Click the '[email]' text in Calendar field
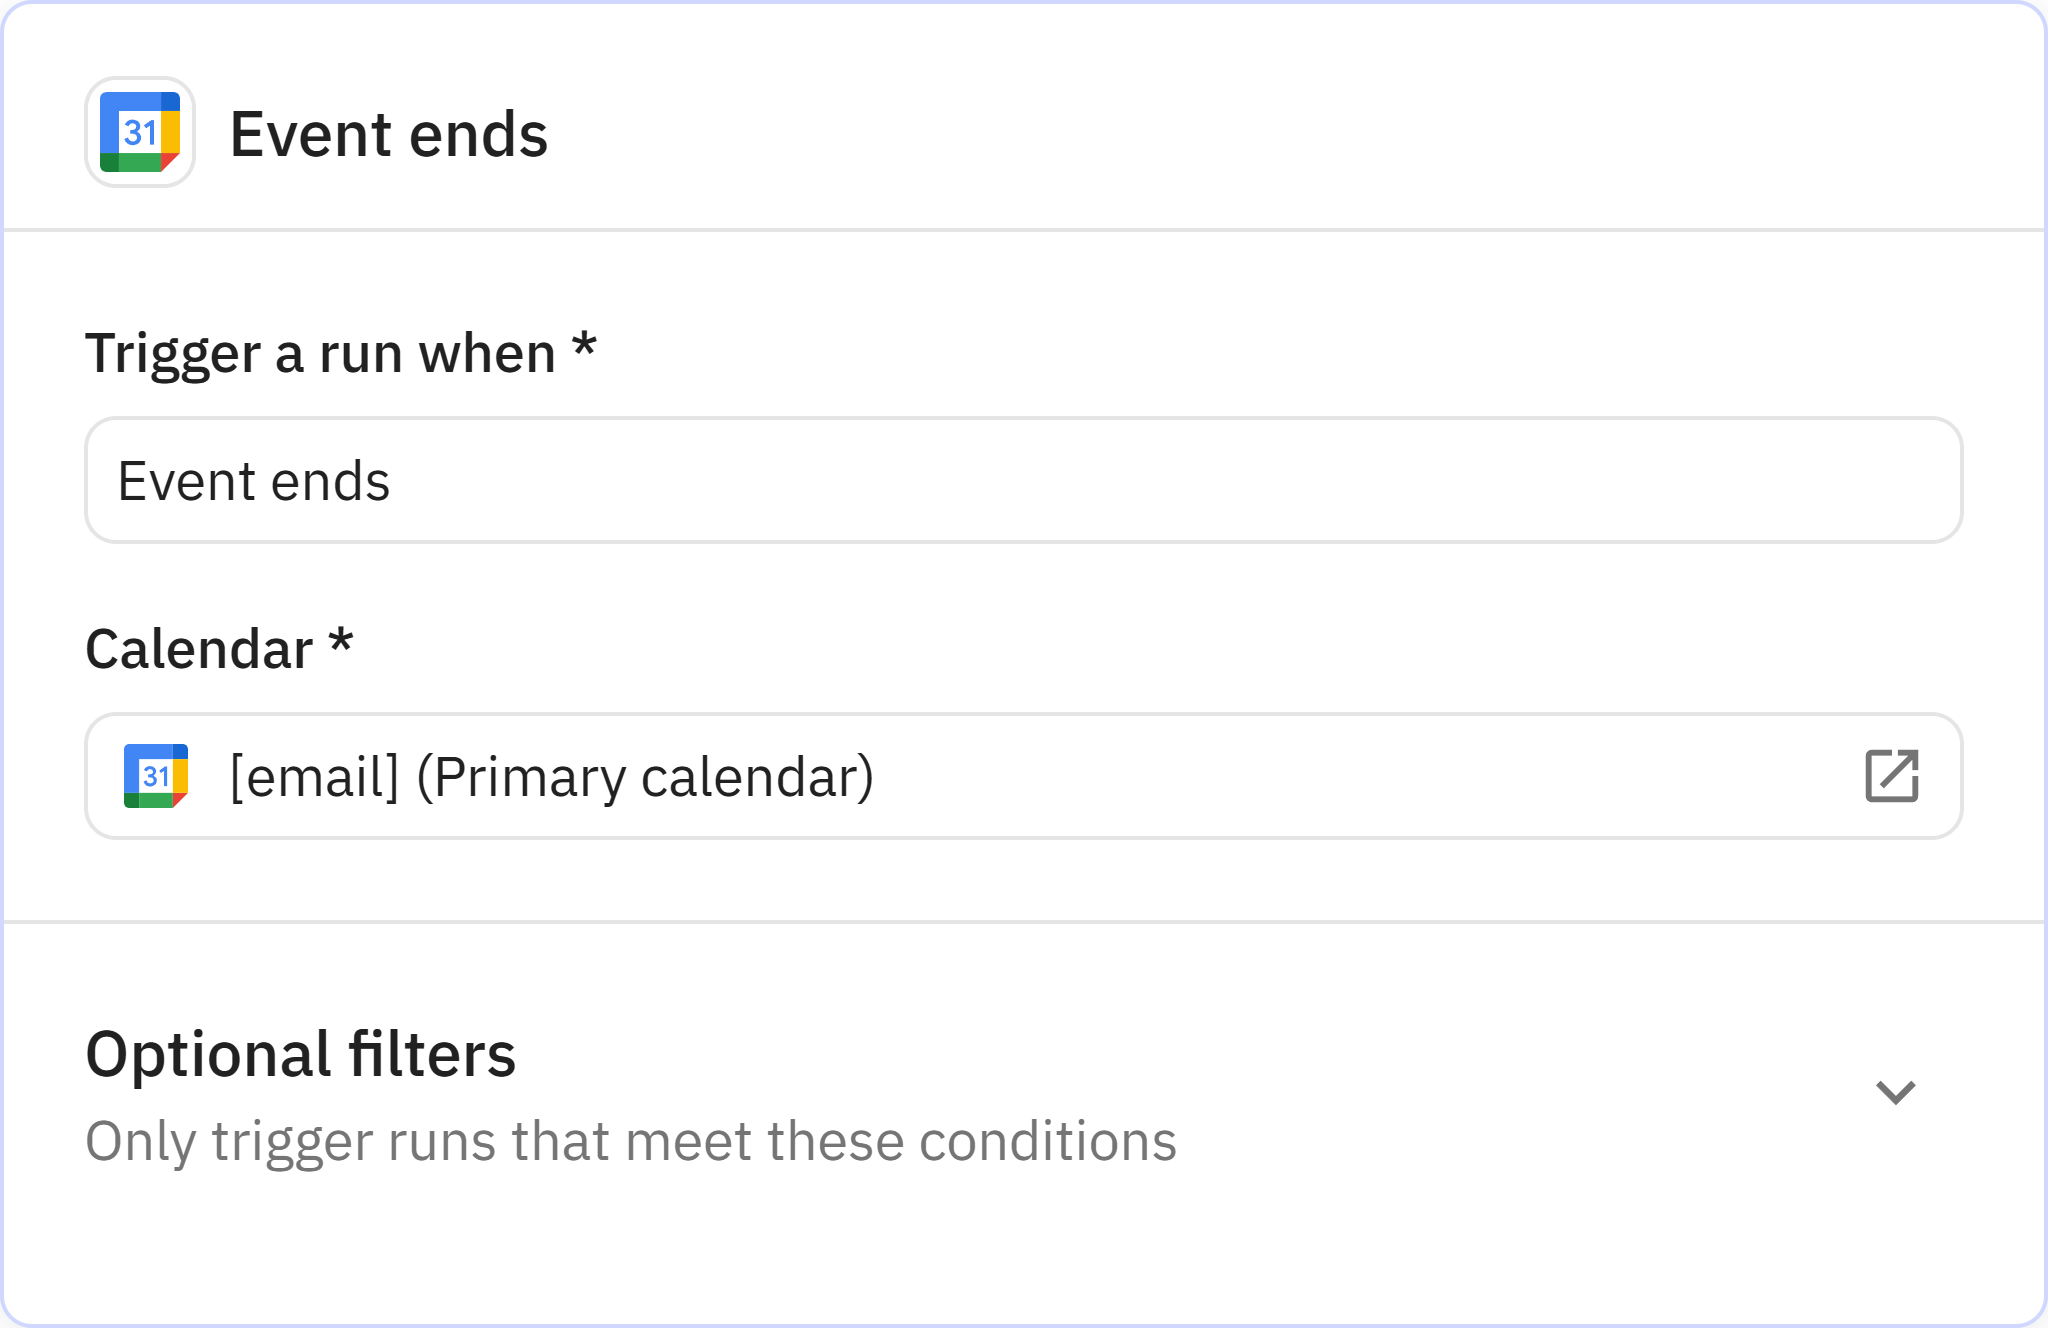Viewport: 2048px width, 1328px height. (314, 777)
